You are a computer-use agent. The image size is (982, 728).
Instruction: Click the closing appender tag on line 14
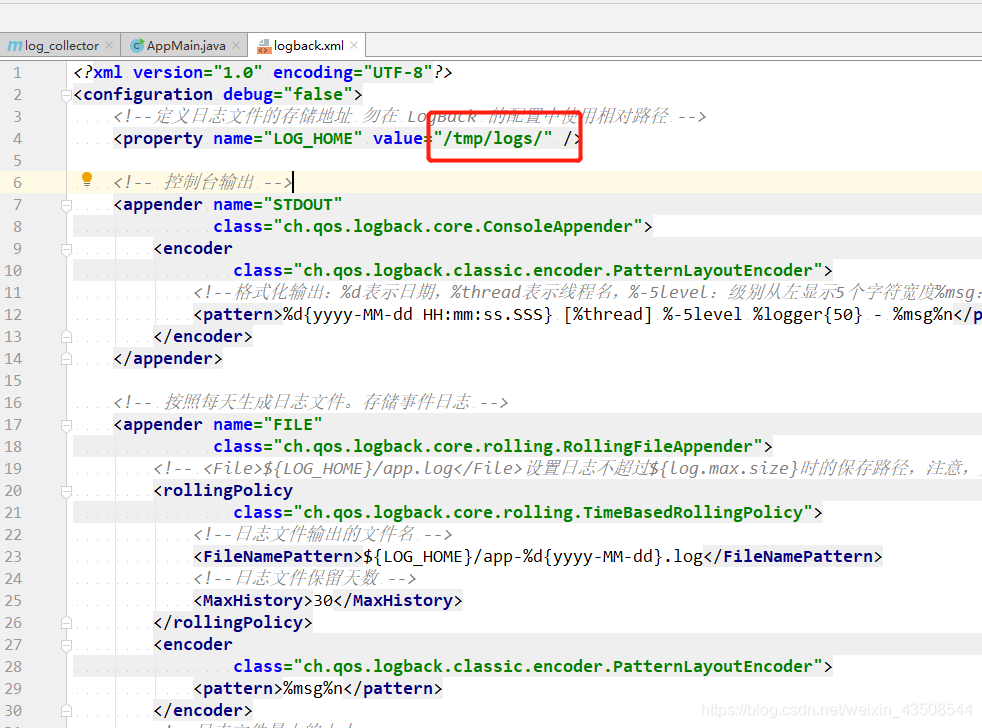pos(168,359)
